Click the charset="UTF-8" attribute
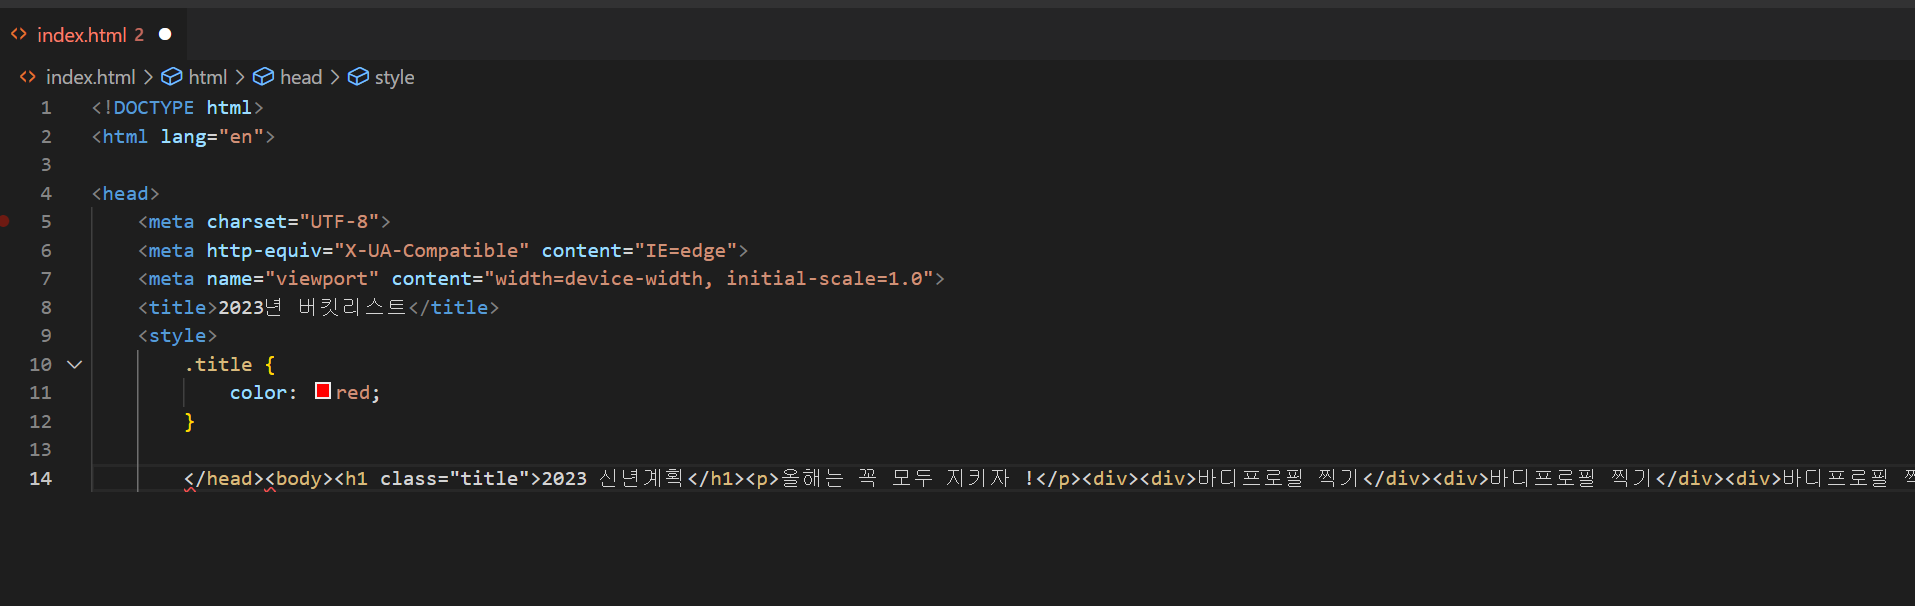The height and width of the screenshot is (606, 1915). pos(293,221)
